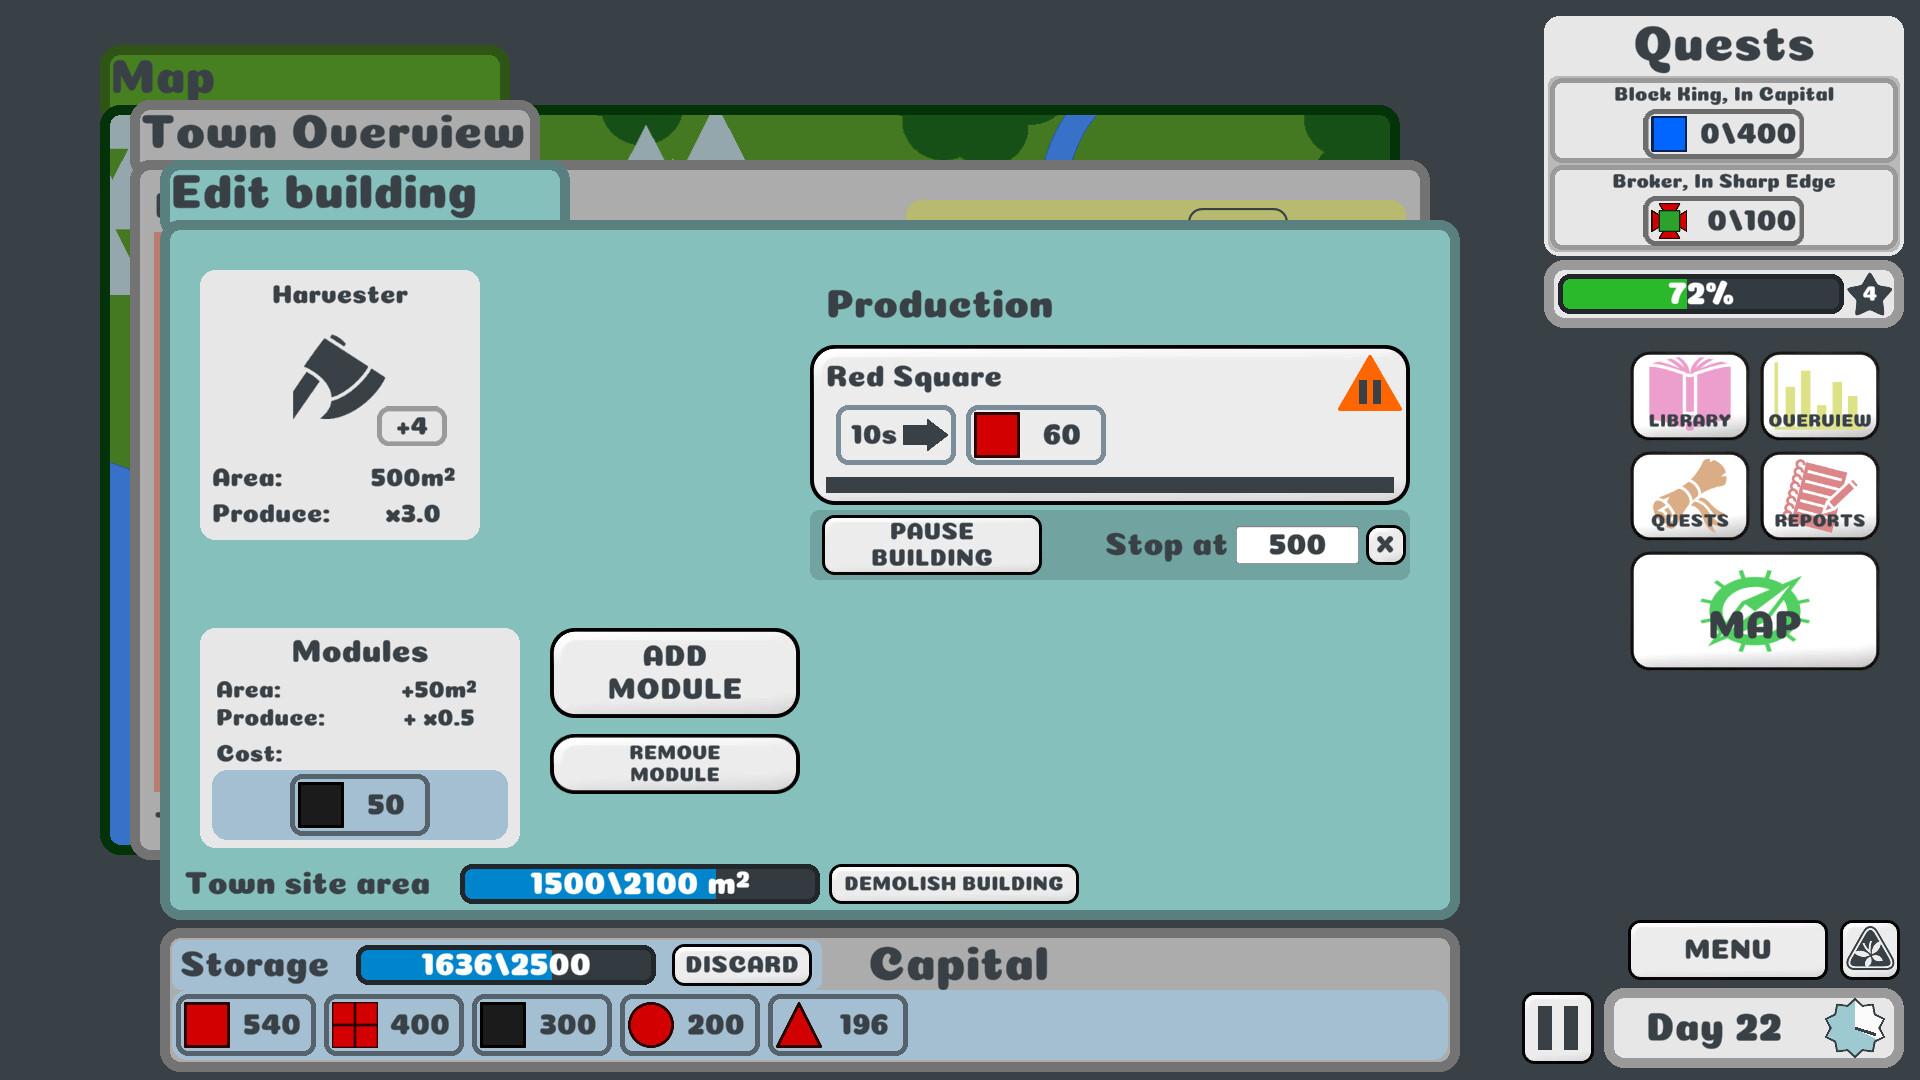Open the Map via the green compass icon
1920x1080 pixels.
[1755, 611]
